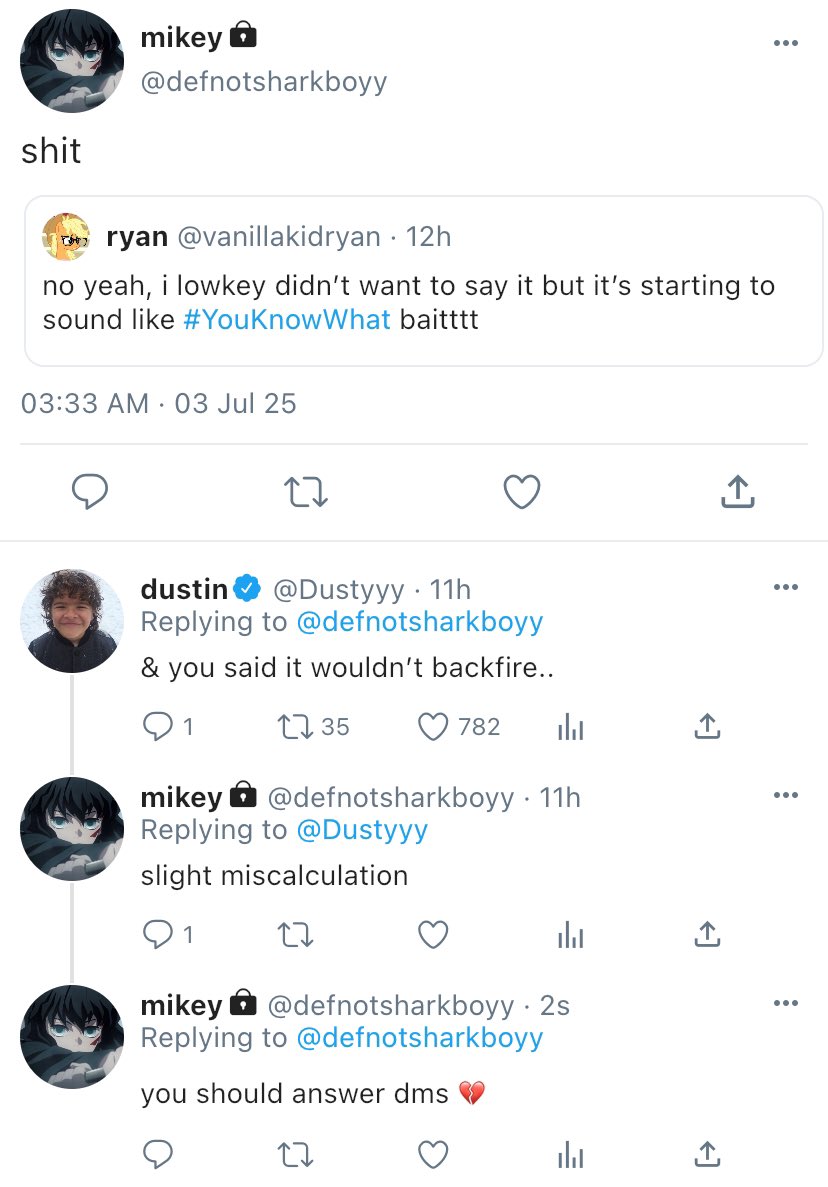Reply to the "answer dms" tweet
This screenshot has height=1187, width=828.
157,1154
